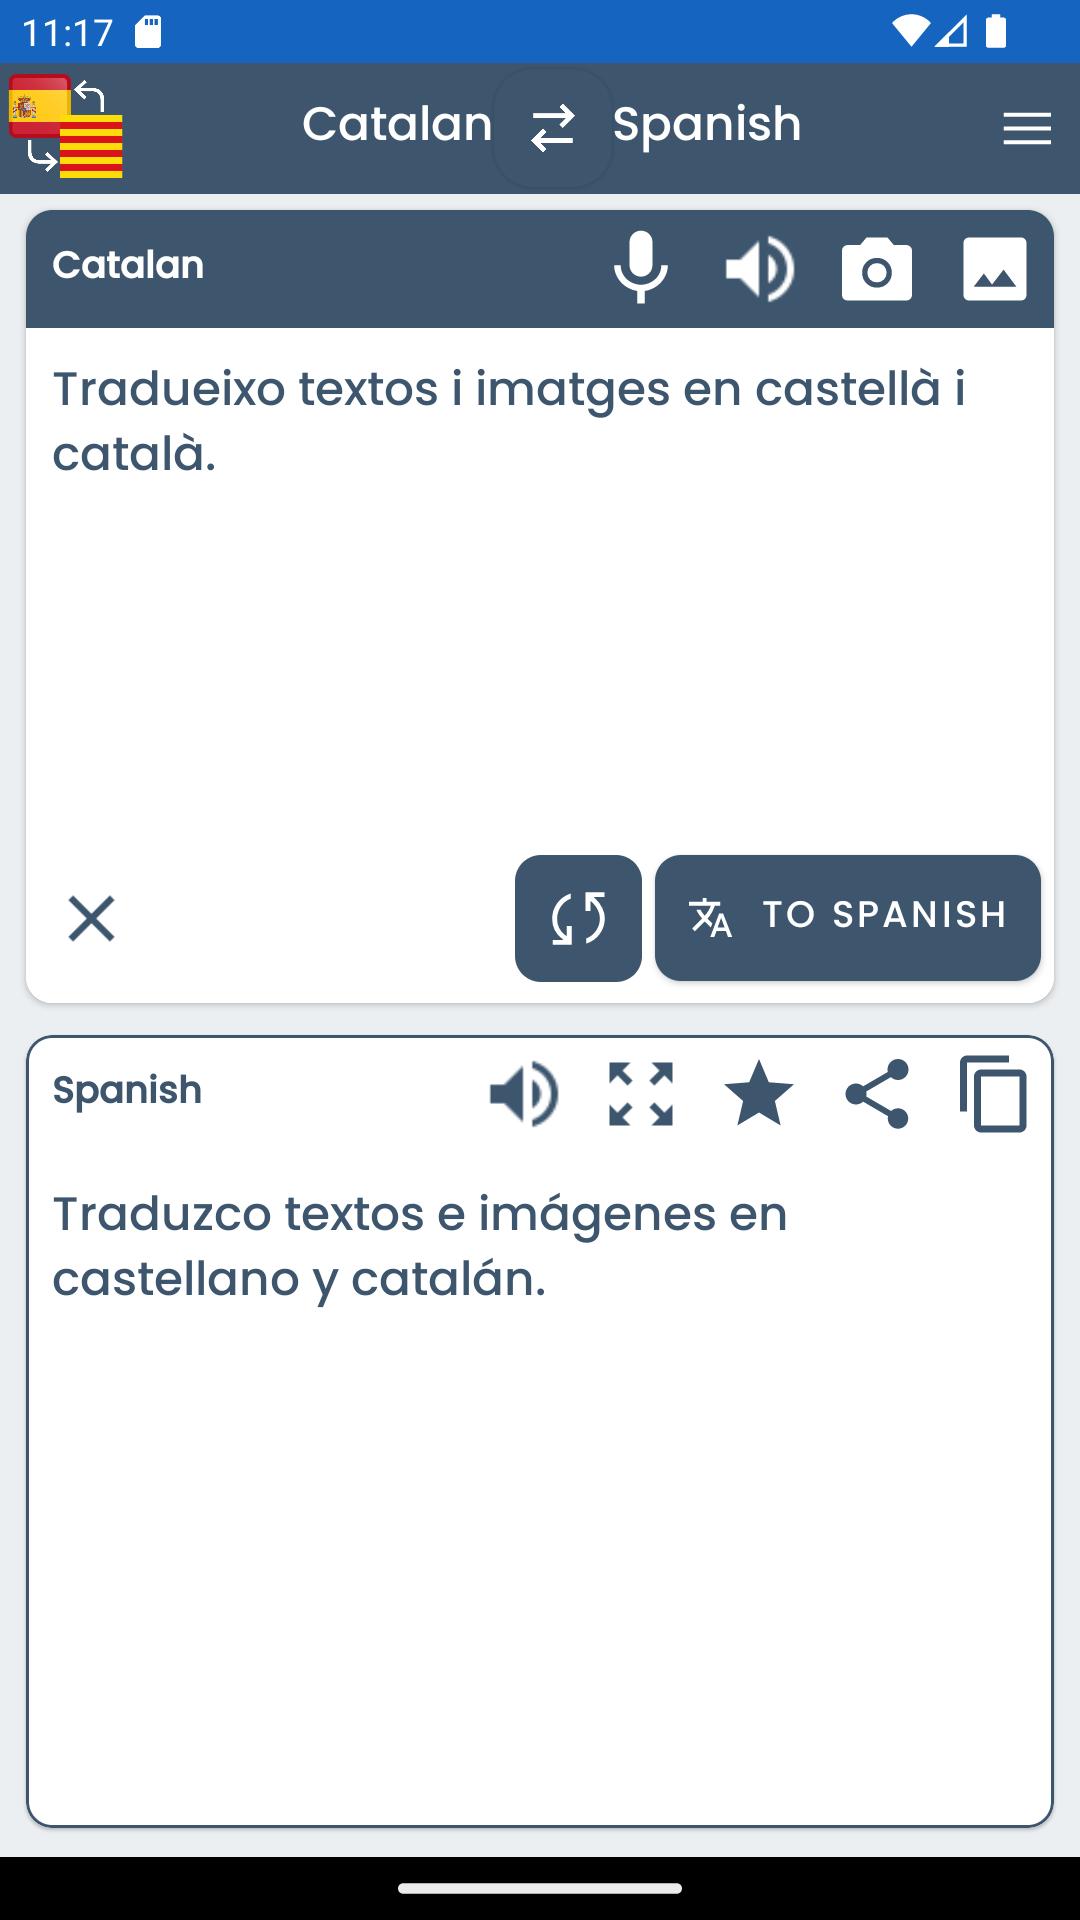Select the Catalan source language label
The image size is (1080, 1920).
[397, 125]
